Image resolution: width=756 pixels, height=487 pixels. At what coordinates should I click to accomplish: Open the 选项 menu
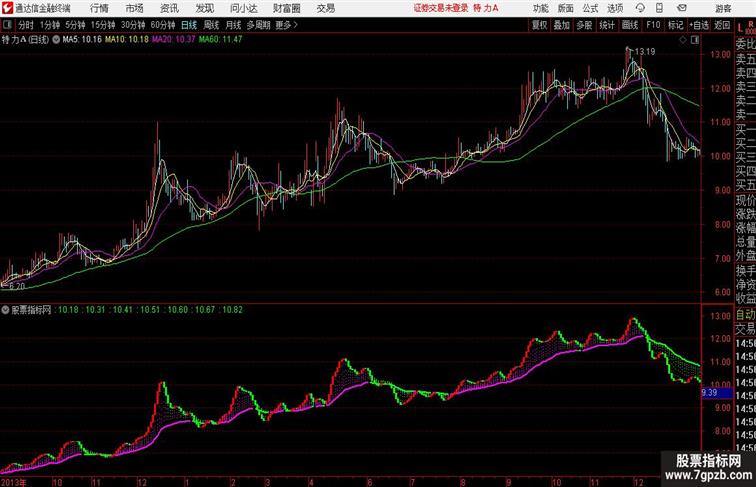[x=615, y=8]
